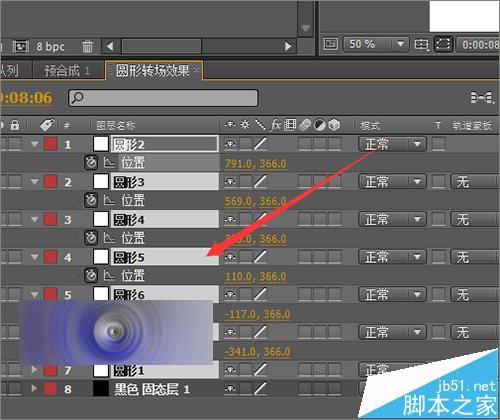Click the 3D layer cube header icon
Viewport: 500px width, 420px height.
click(x=334, y=125)
